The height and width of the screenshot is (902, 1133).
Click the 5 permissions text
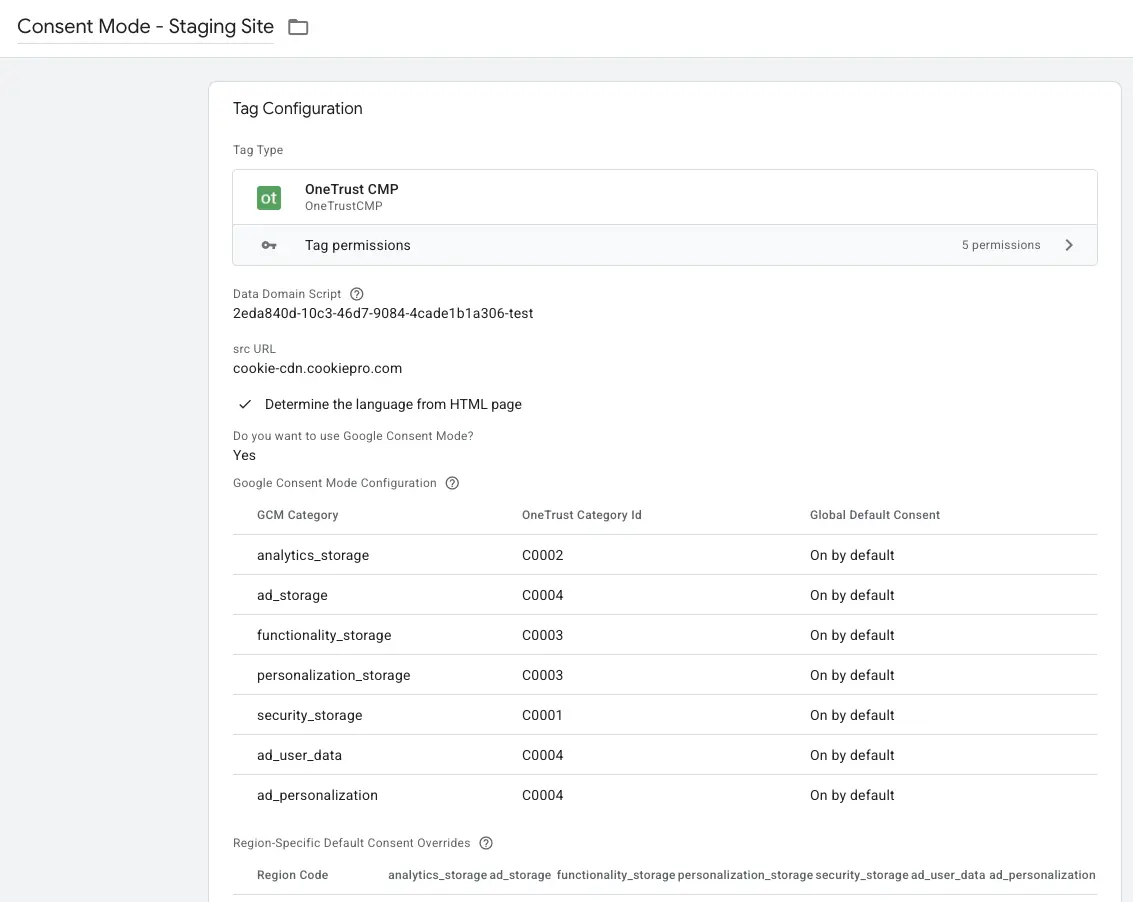click(x=1001, y=245)
